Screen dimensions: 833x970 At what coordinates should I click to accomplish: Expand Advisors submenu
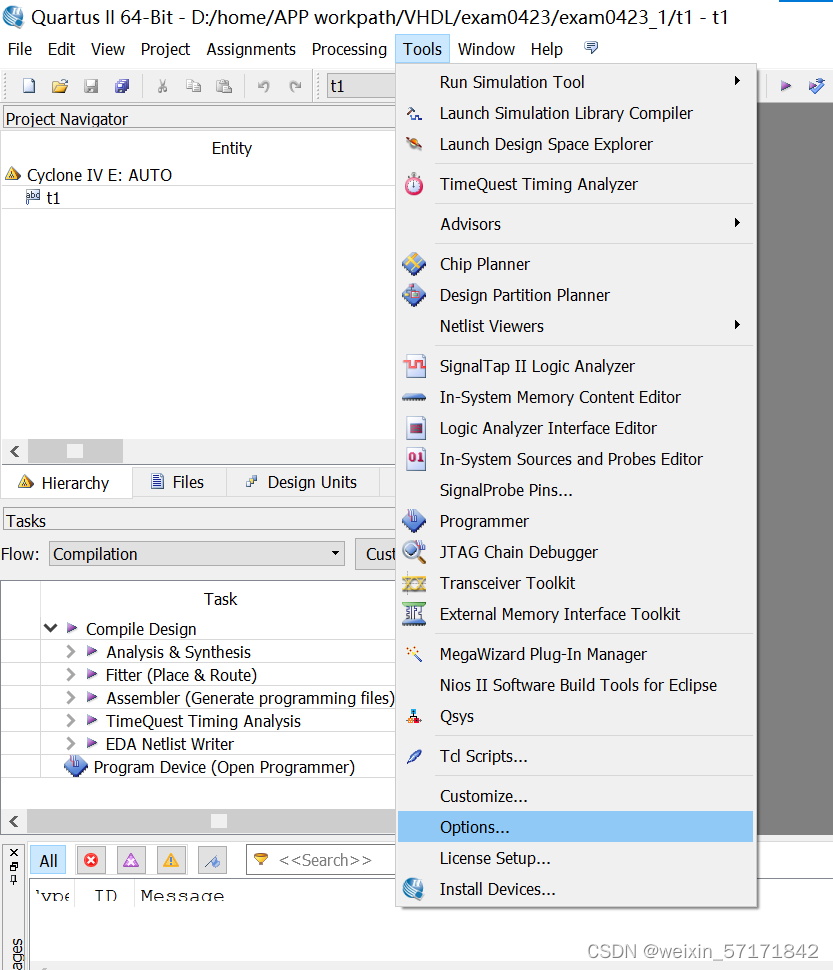pyautogui.click(x=575, y=224)
